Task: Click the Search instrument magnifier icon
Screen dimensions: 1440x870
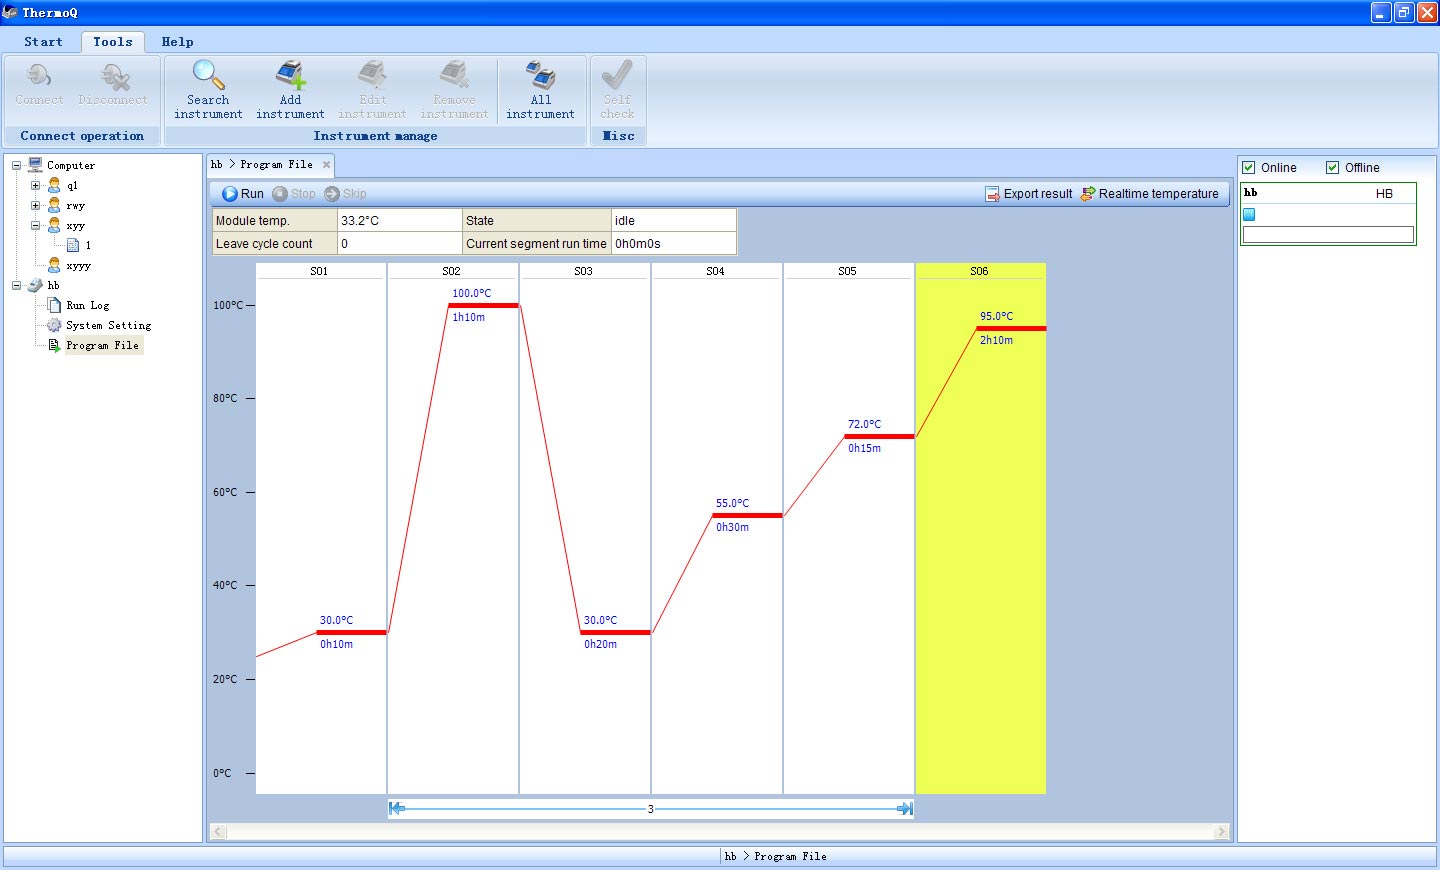Action: coord(208,76)
